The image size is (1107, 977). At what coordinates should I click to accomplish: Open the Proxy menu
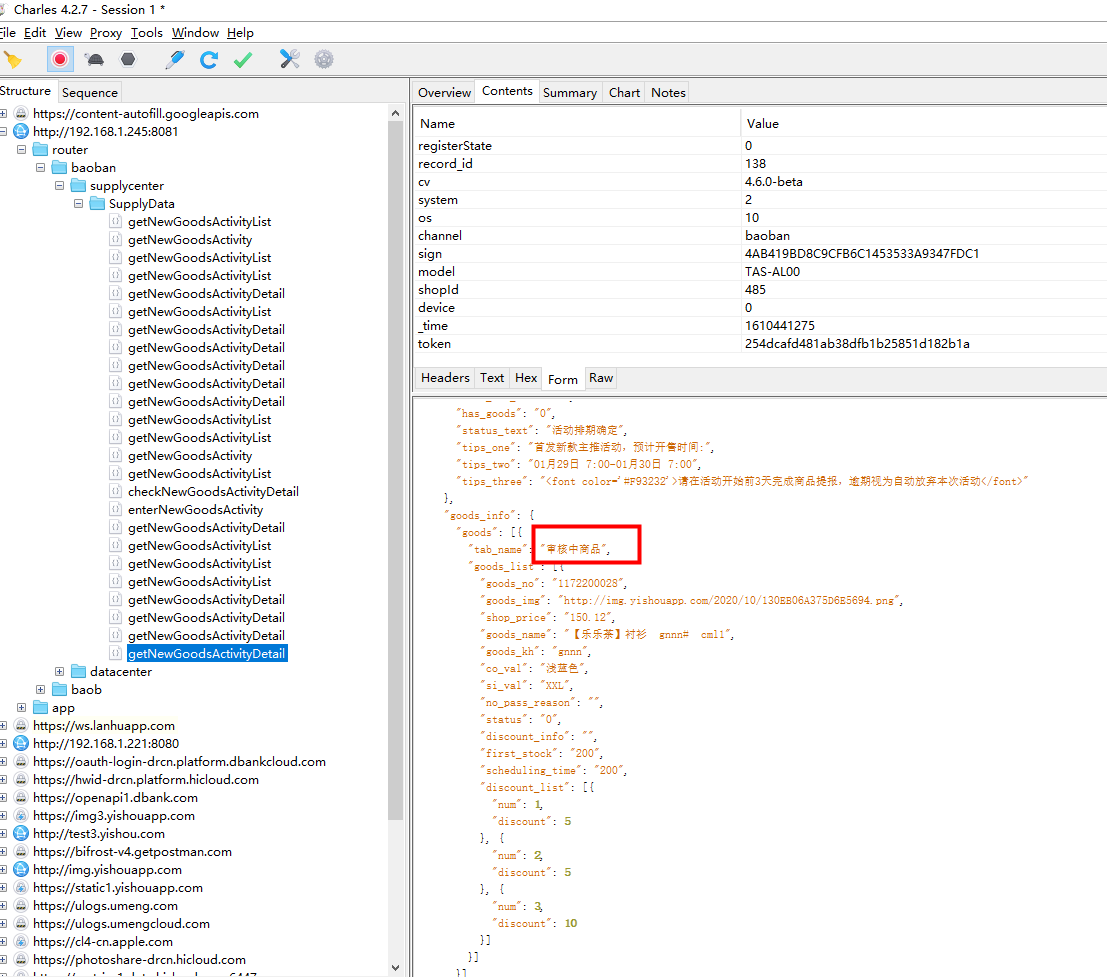tap(106, 32)
